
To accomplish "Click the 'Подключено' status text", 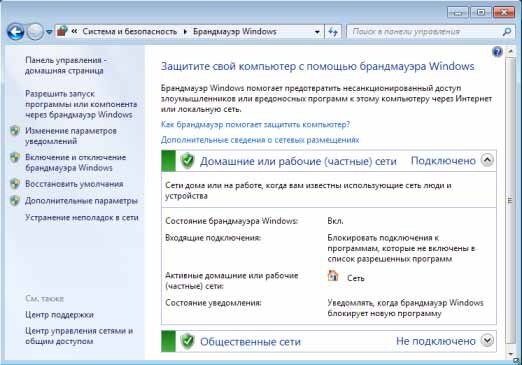I will (x=443, y=161).
